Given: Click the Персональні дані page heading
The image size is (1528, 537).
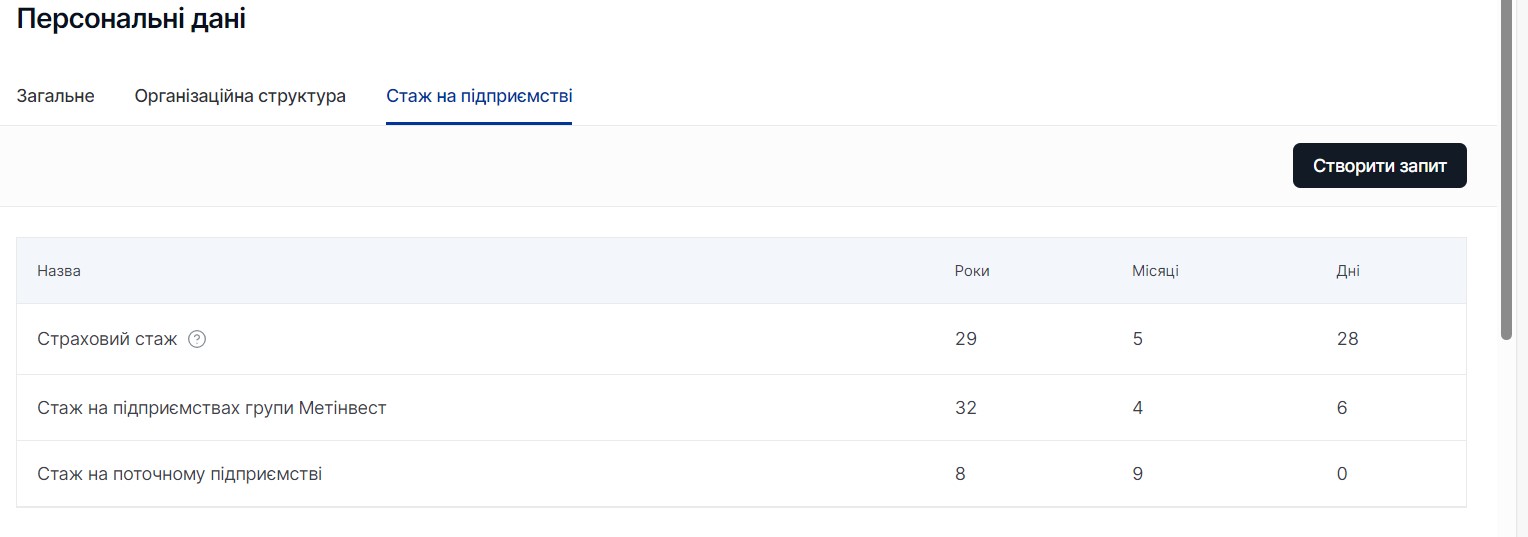Looking at the screenshot, I should click(x=131, y=19).
